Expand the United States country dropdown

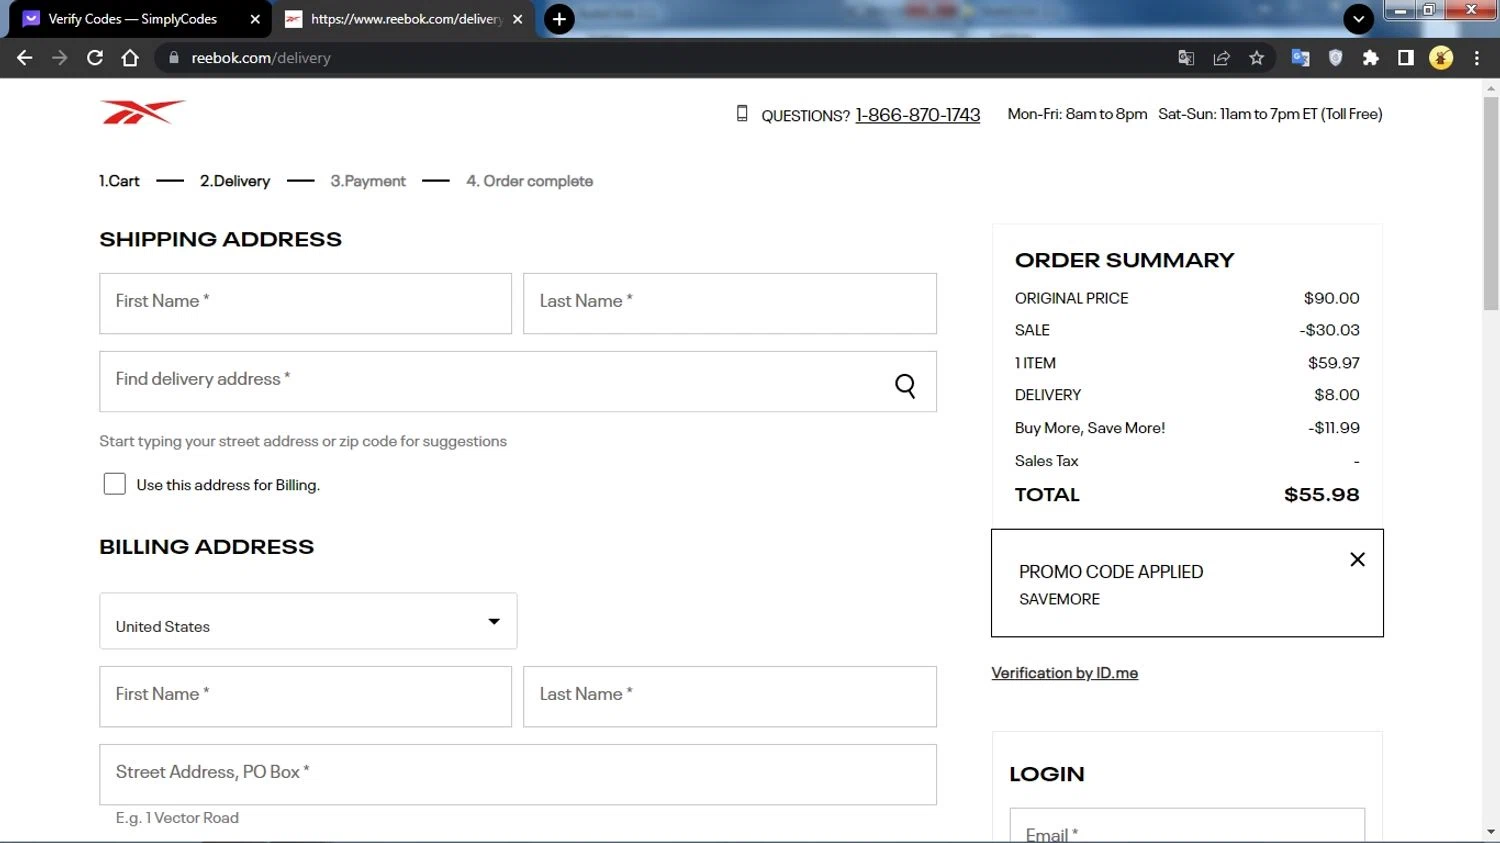(x=308, y=621)
